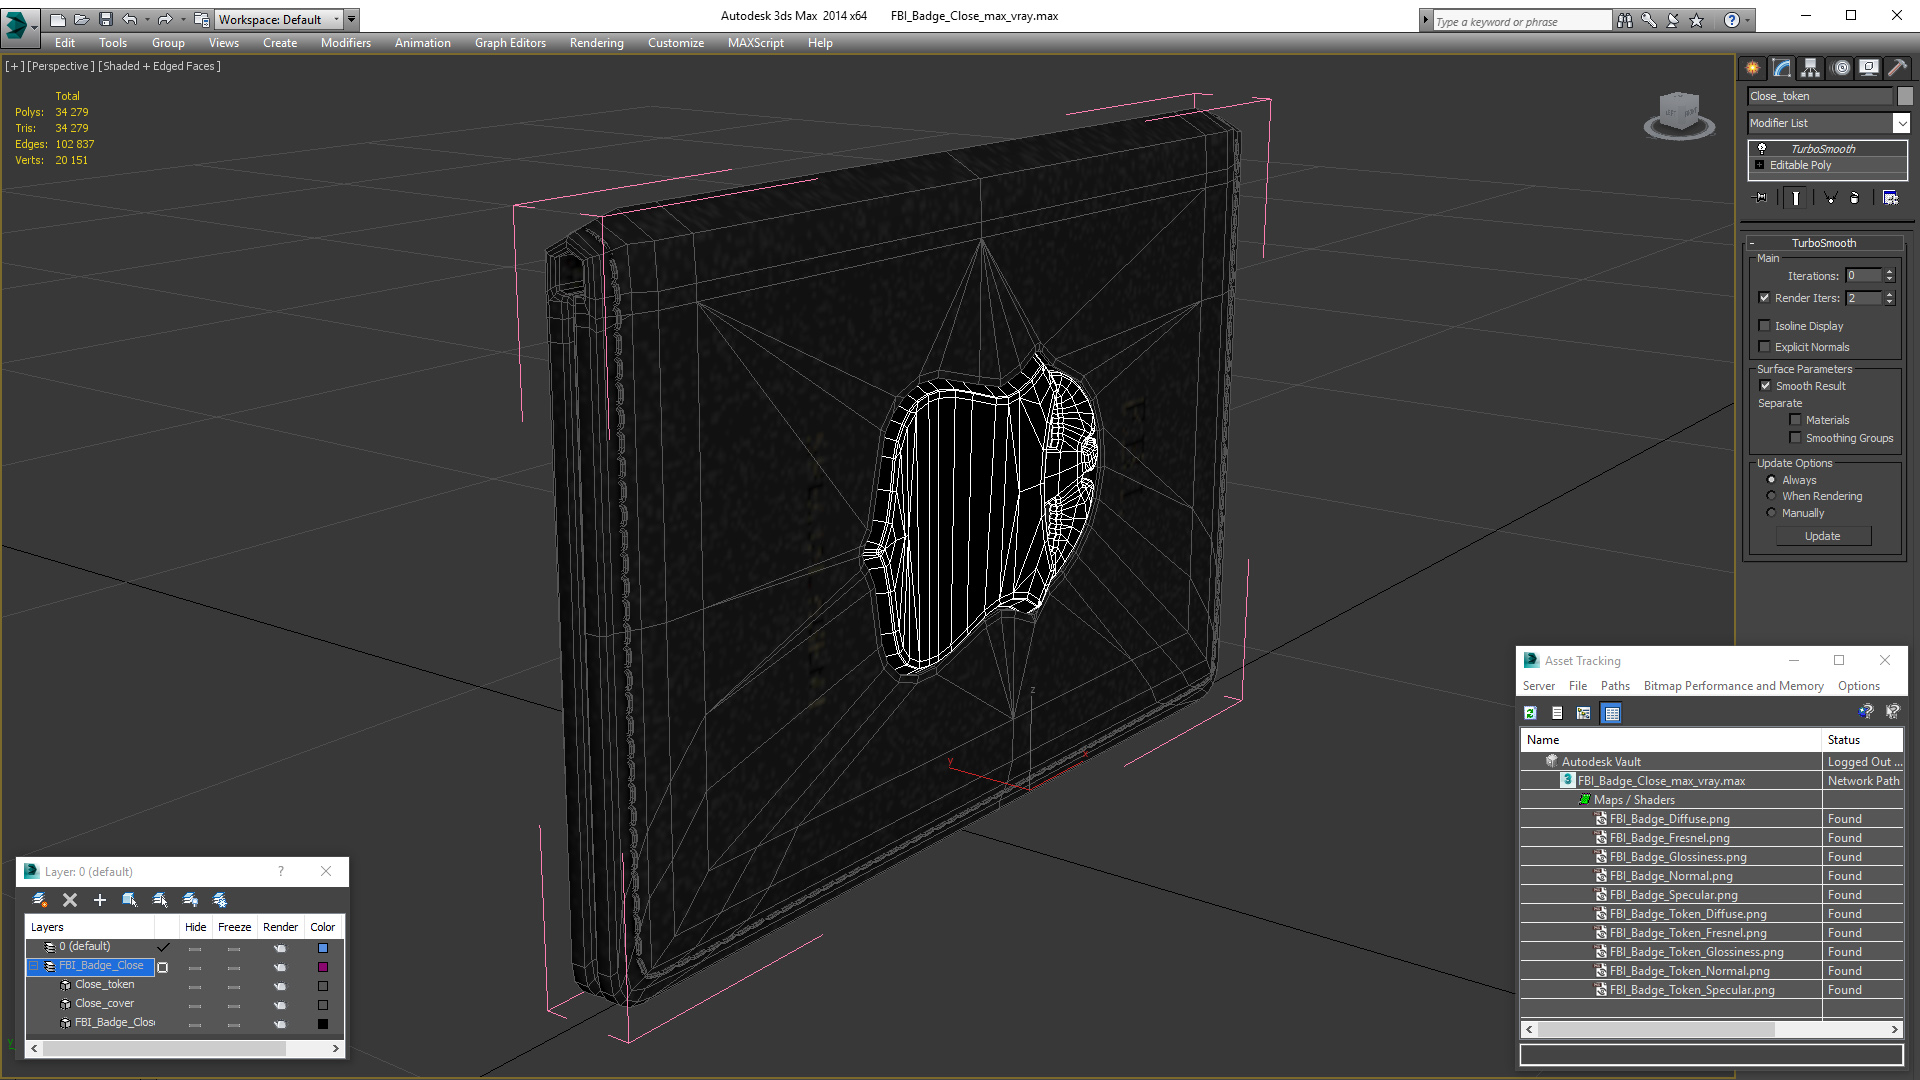Click the Update button in TurboSmooth
This screenshot has height=1080, width=1920.
1822,535
